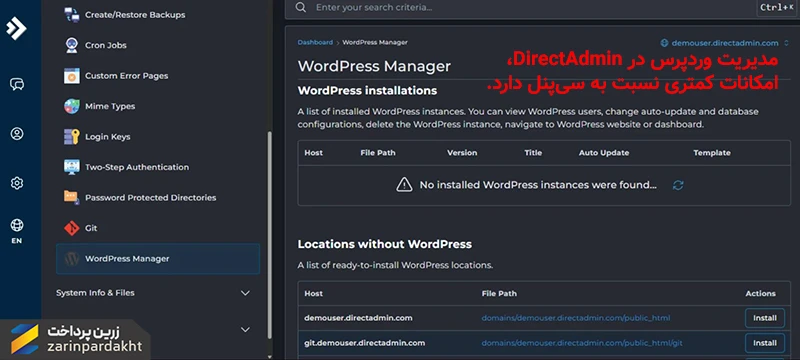Click the Ctrl+K shortcut badge
Viewport: 800px width, 360px height.
point(776,8)
